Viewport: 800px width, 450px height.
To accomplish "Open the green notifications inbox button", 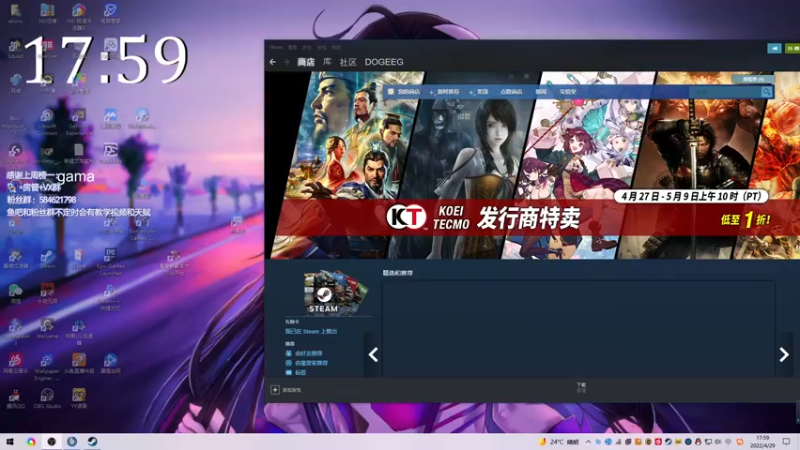I will click(x=792, y=48).
